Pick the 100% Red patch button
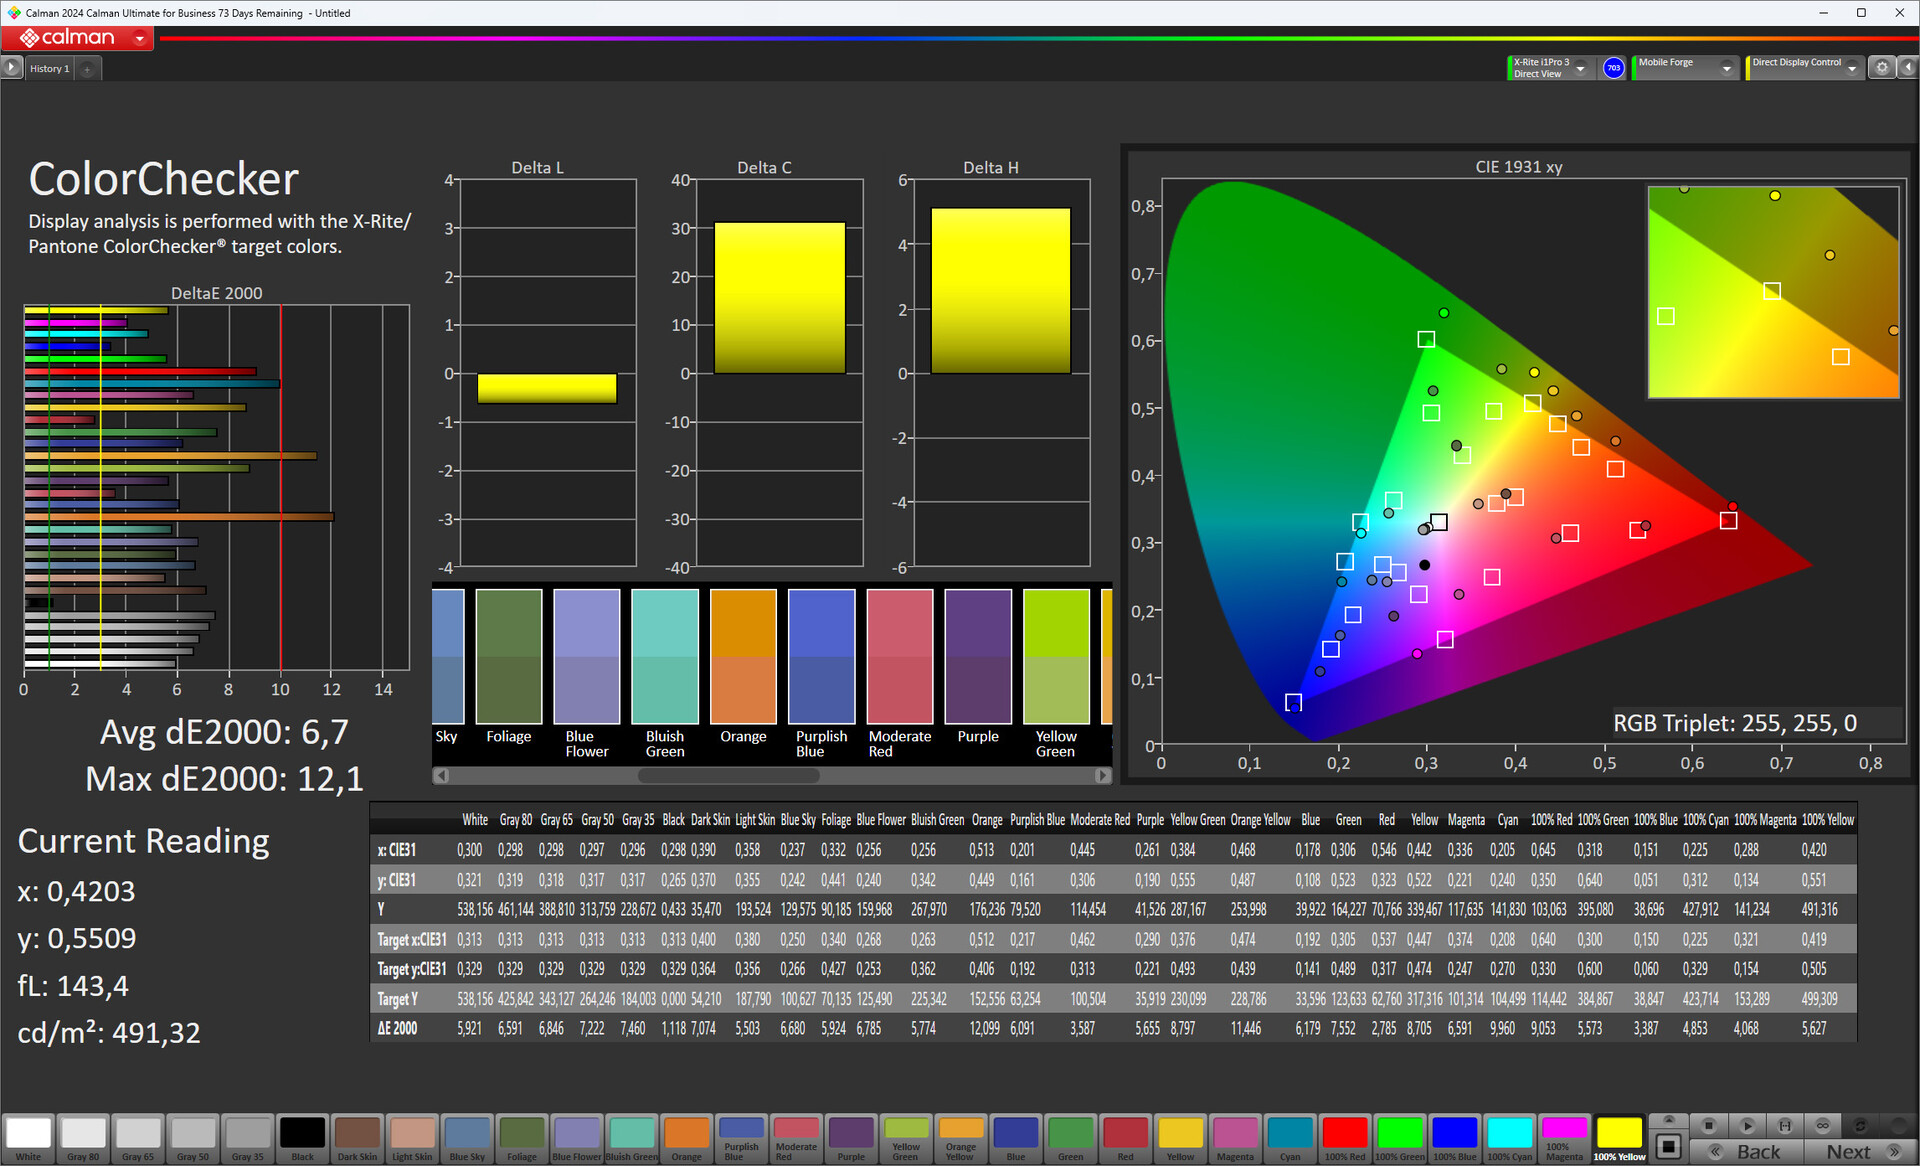 point(1345,1138)
